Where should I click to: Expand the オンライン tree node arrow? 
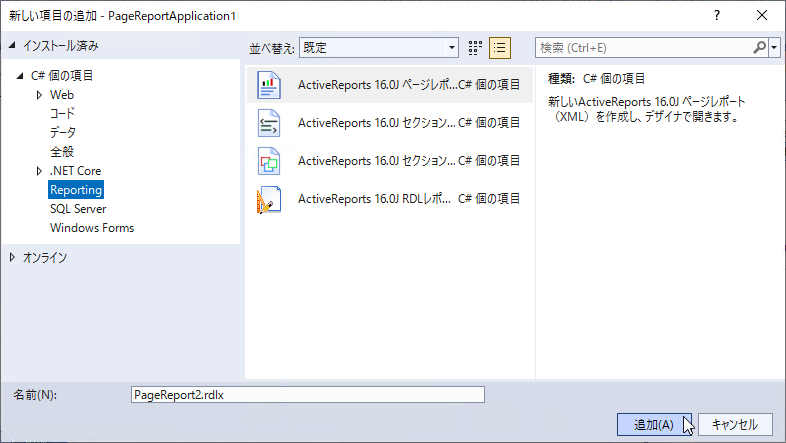pos(12,257)
